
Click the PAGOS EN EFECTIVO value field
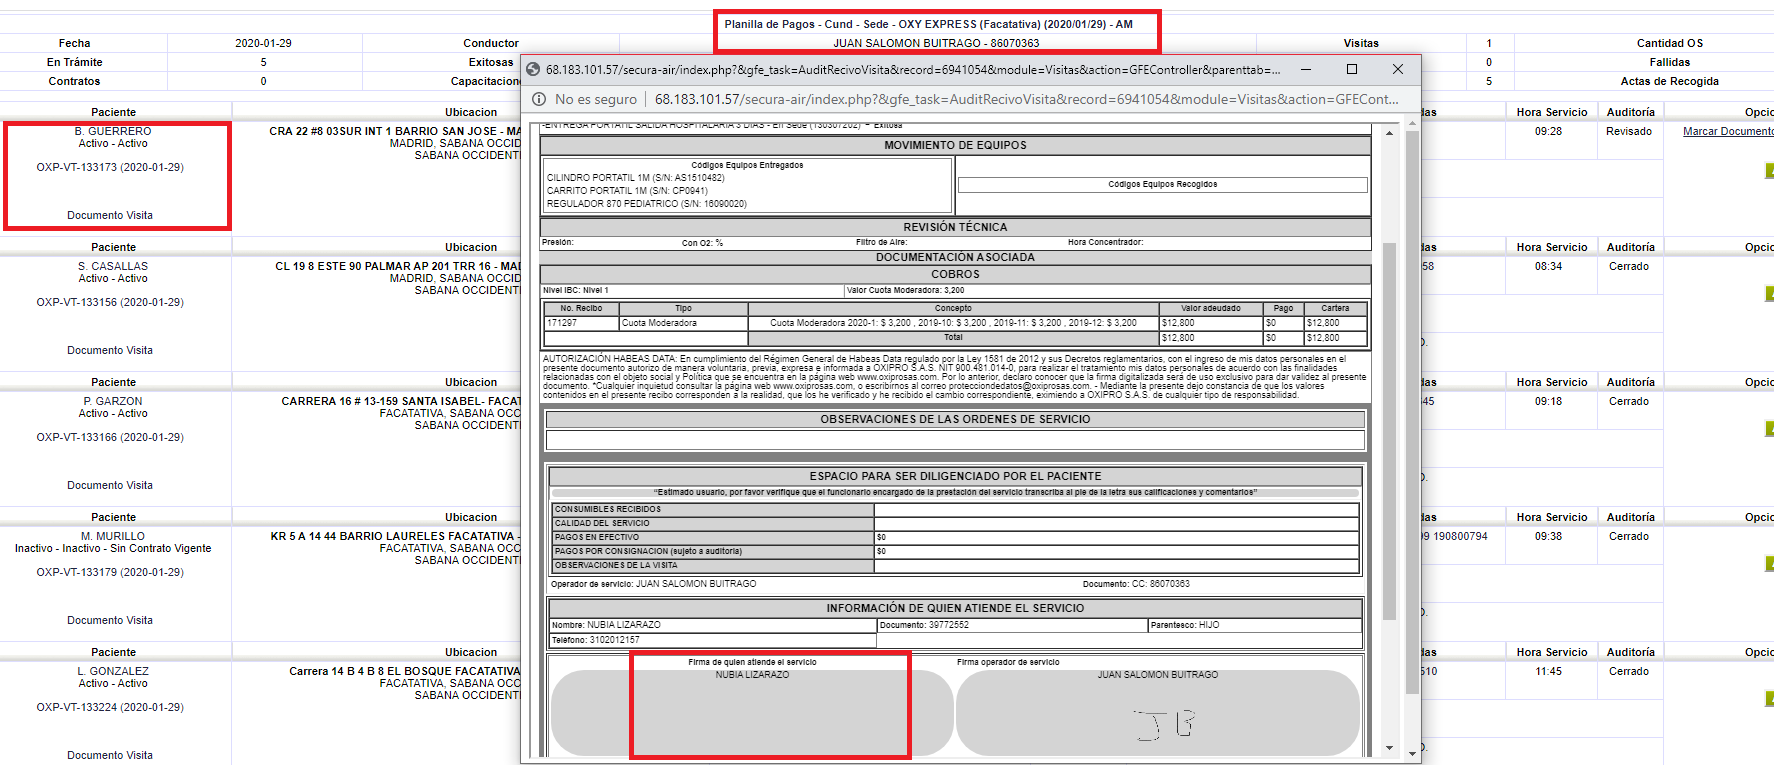coord(1116,537)
